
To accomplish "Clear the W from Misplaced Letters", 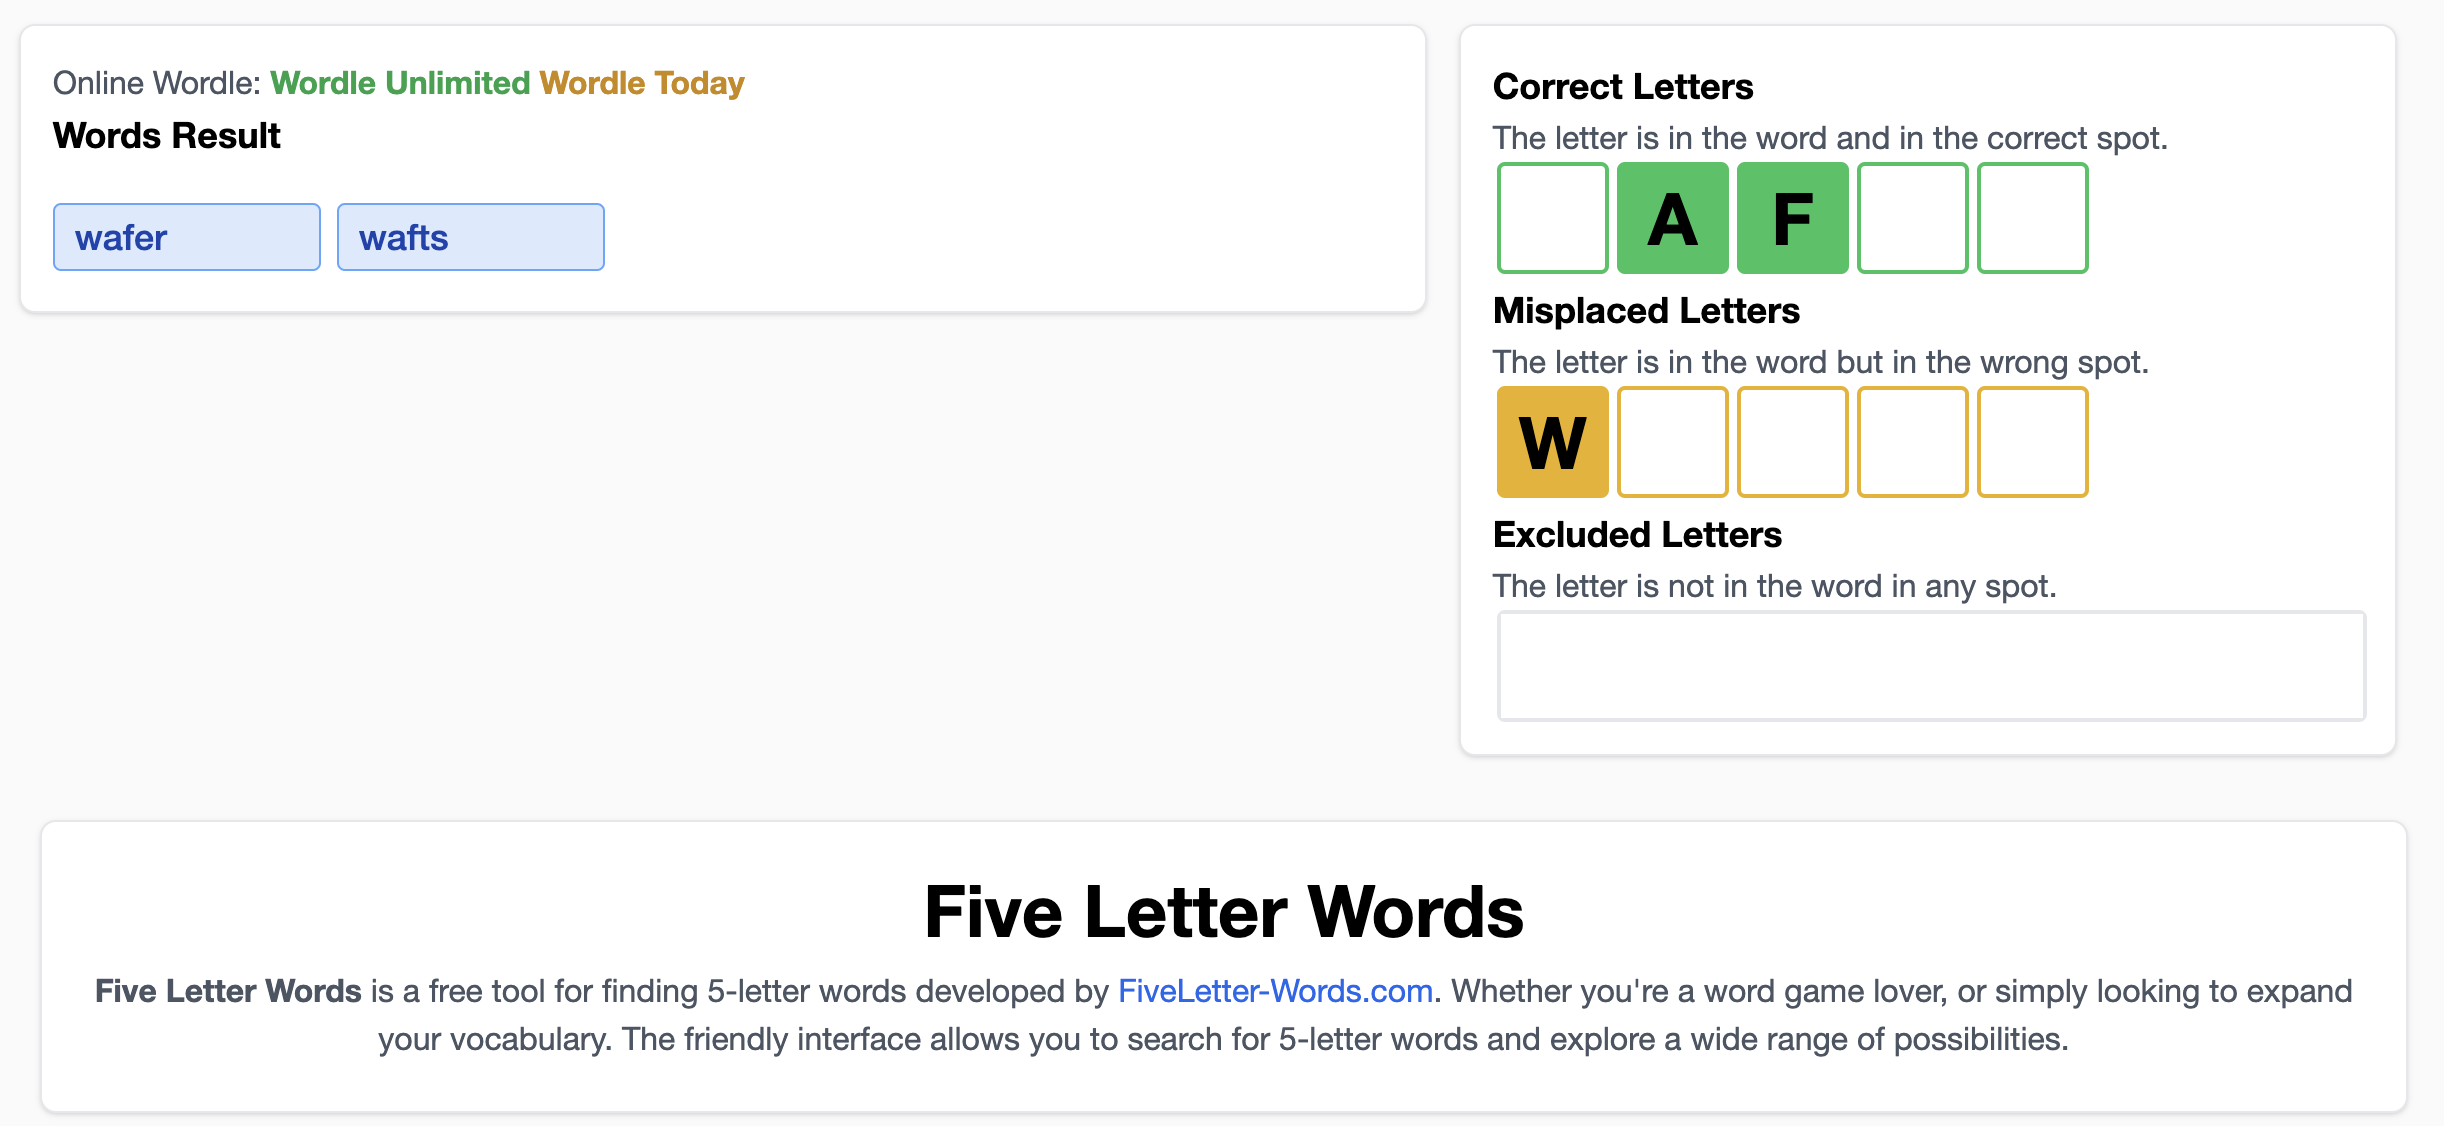I will pyautogui.click(x=1551, y=442).
